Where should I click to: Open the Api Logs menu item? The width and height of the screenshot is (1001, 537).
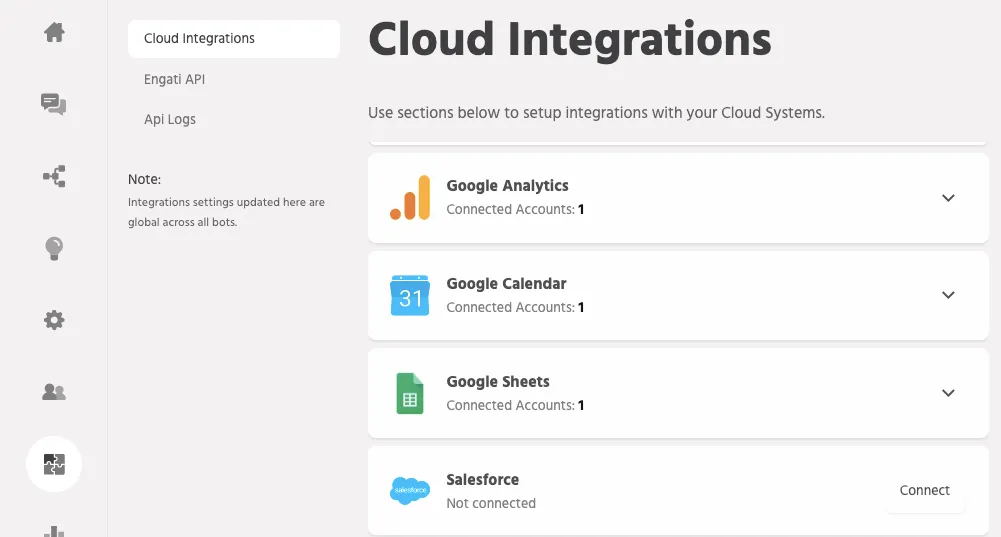pyautogui.click(x=170, y=119)
